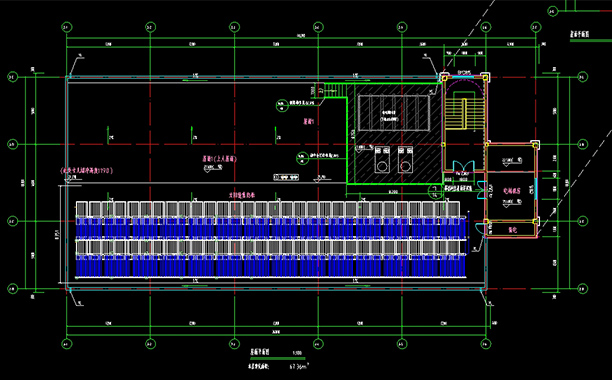Select the pink label above the solar panel array
This screenshot has width=612, height=380.
pos(242,195)
